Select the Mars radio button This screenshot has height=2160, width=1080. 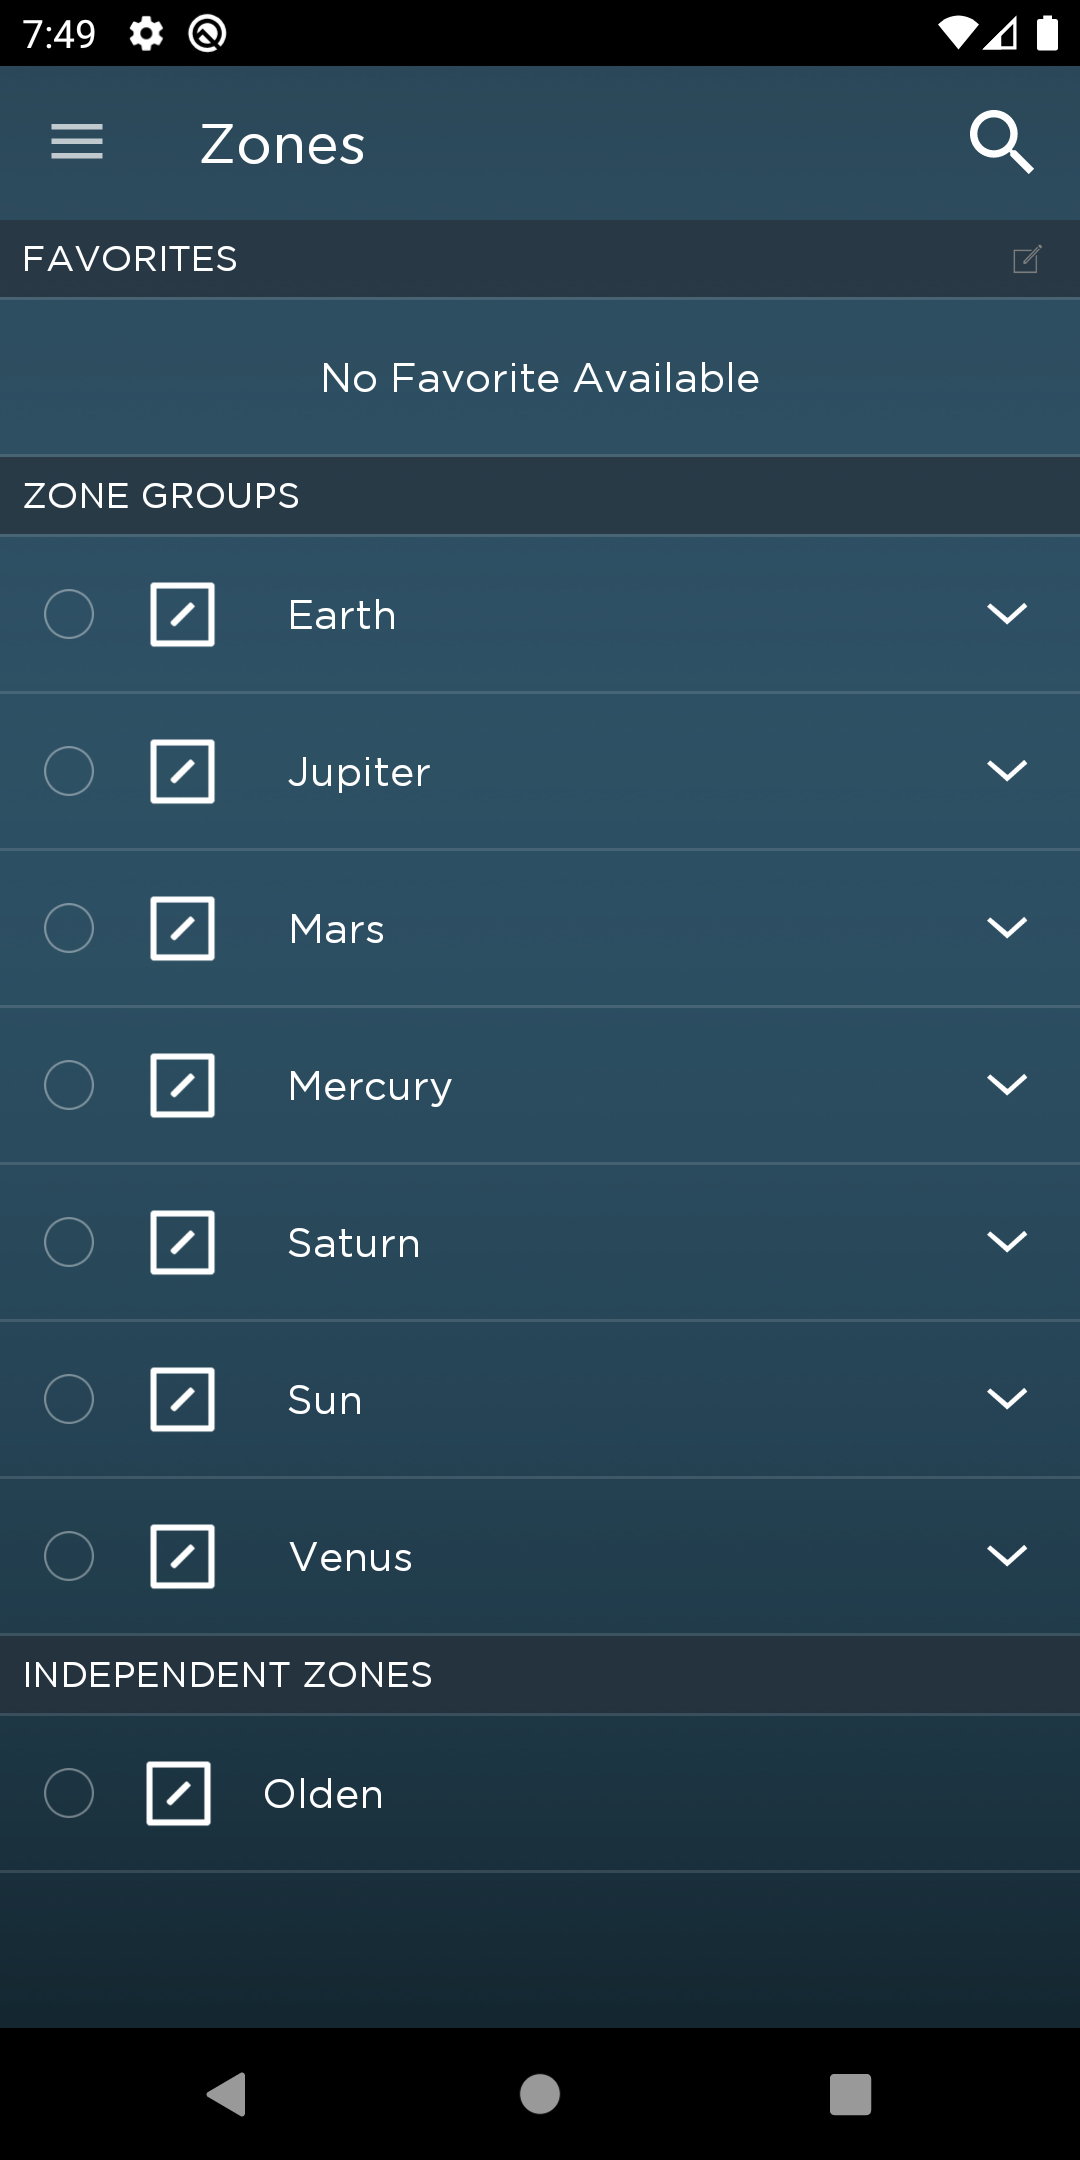point(69,928)
